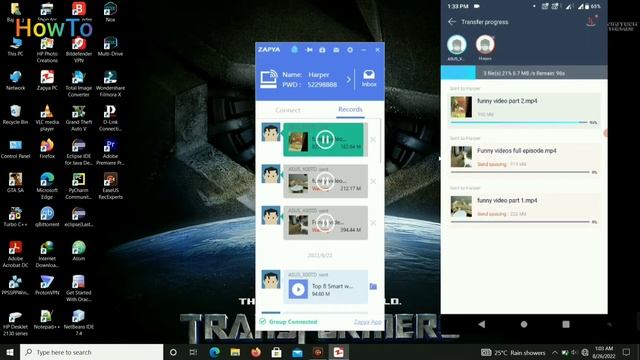Open PyCharm Community desktop shortcut
Screen dimensions: 640x360
pos(78,186)
